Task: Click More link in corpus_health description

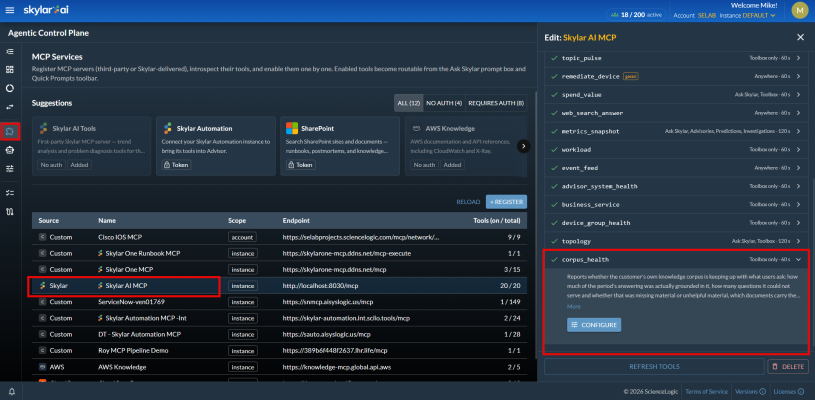Action: [573, 306]
